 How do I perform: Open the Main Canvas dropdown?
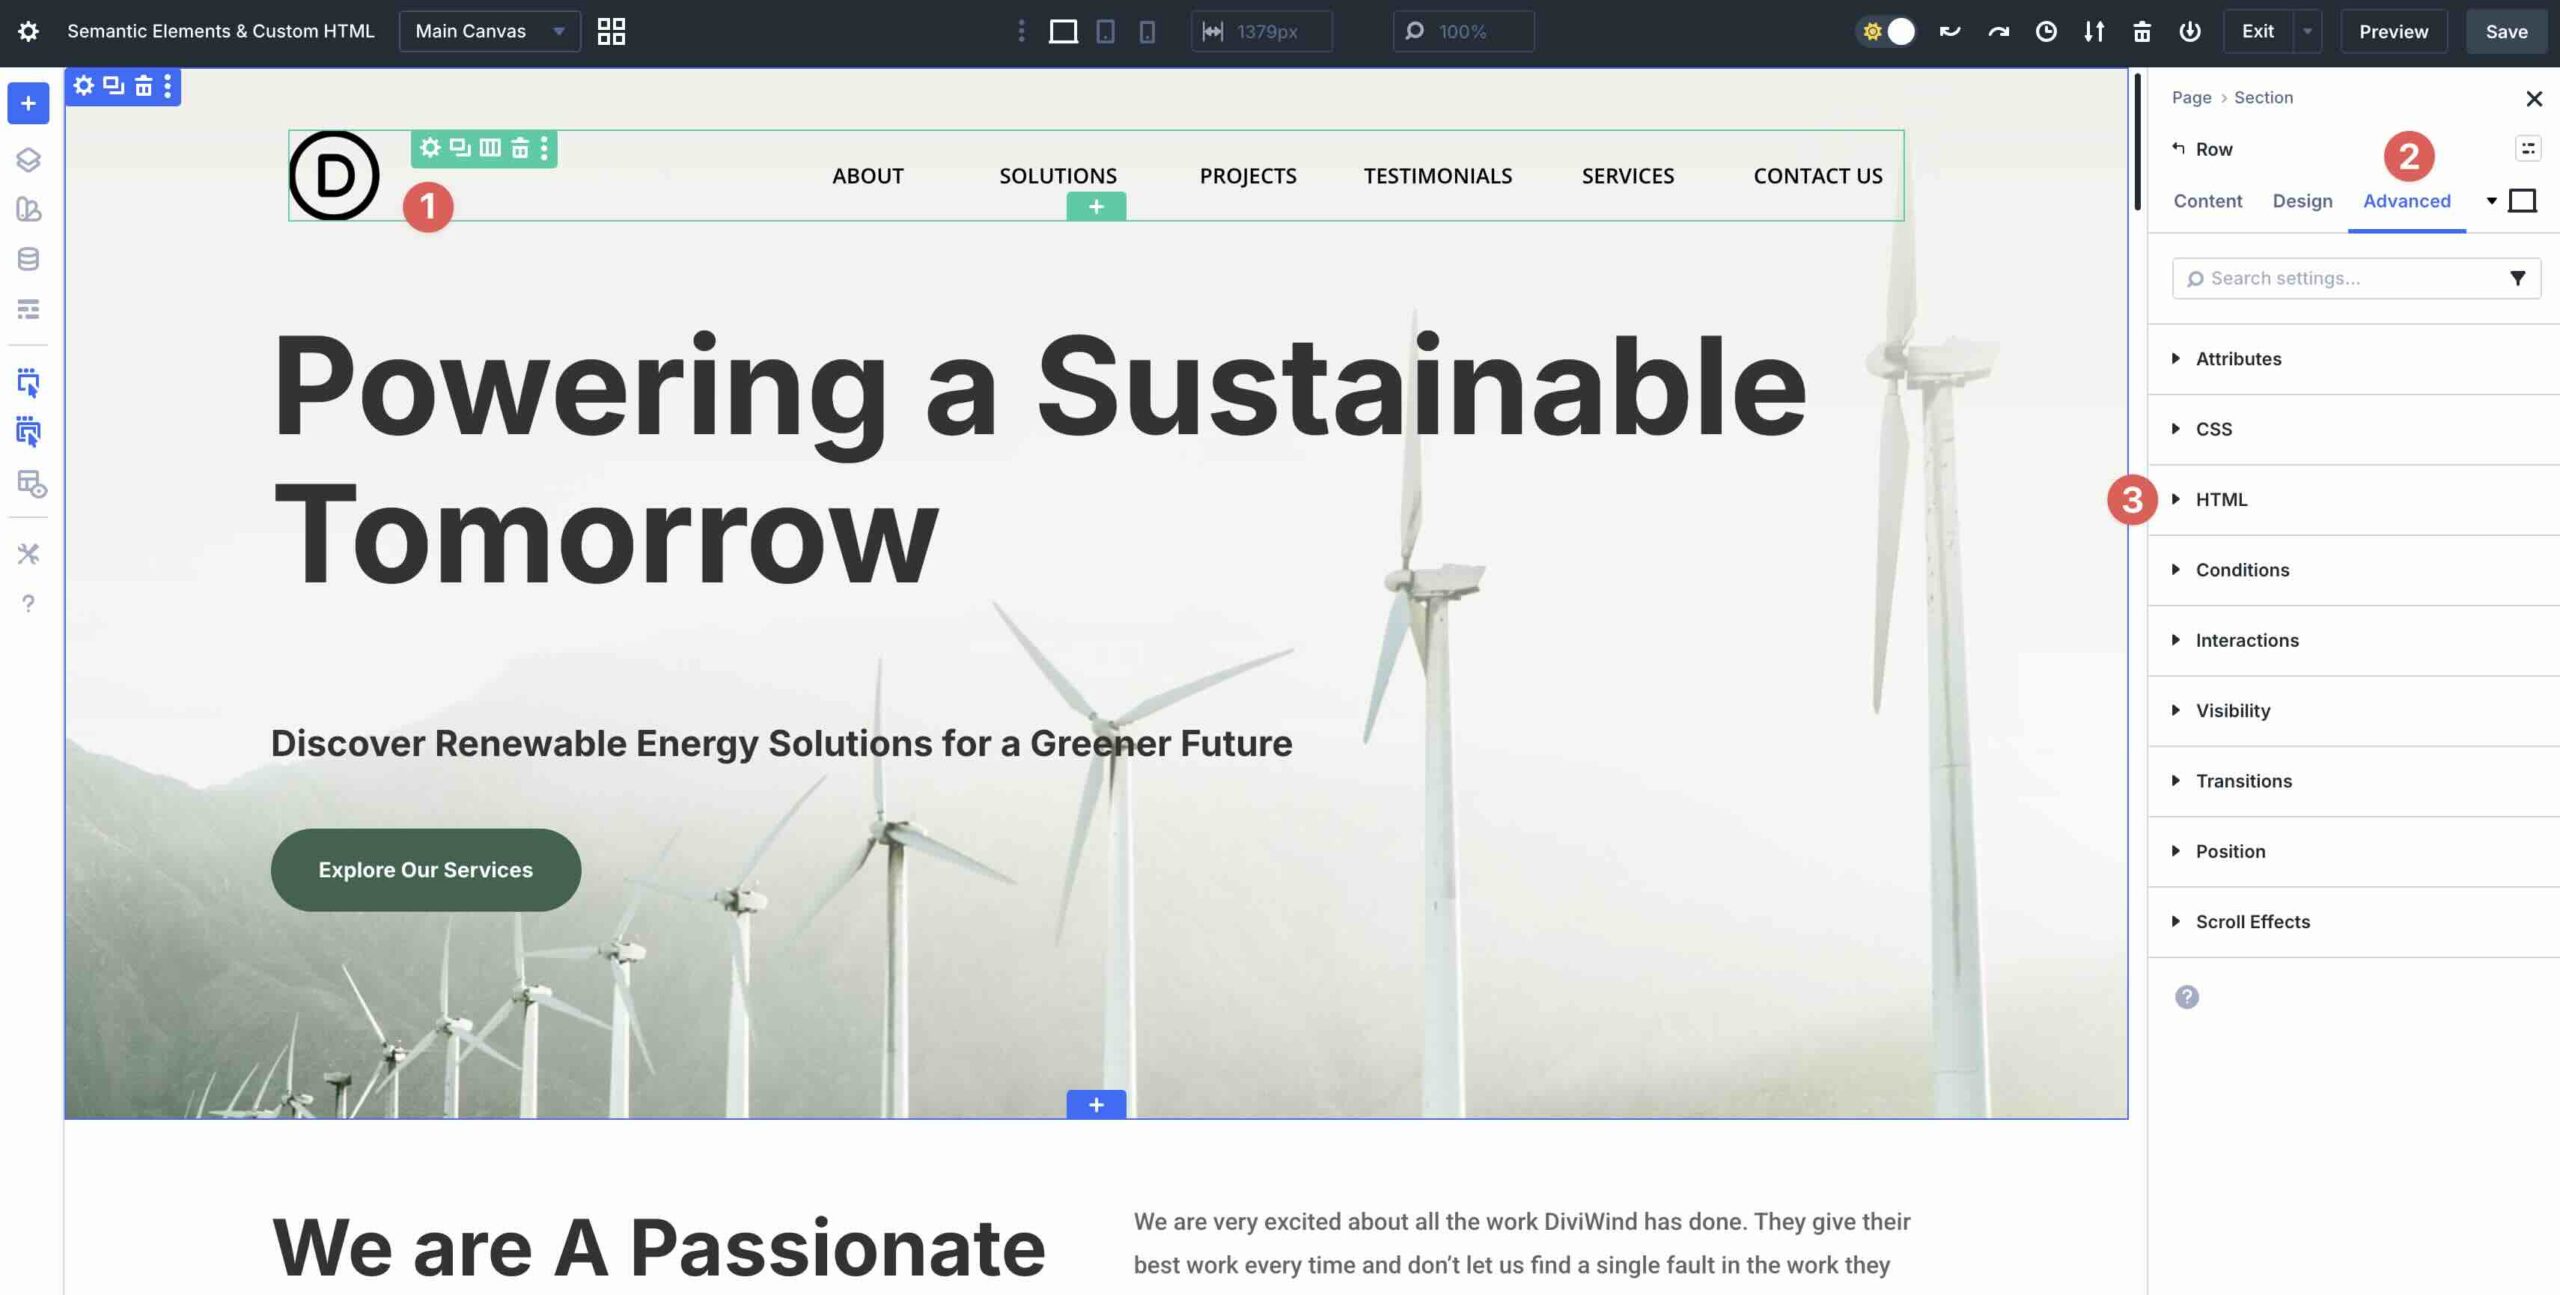(489, 32)
